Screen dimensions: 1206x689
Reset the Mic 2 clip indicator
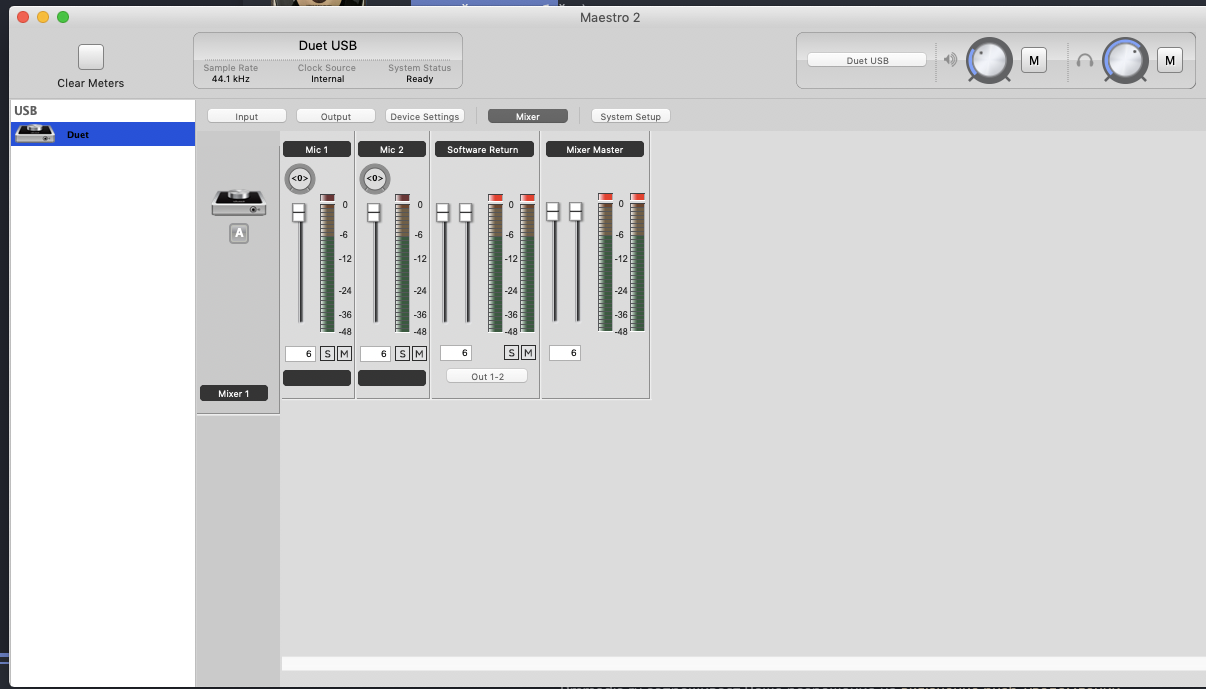coord(402,198)
